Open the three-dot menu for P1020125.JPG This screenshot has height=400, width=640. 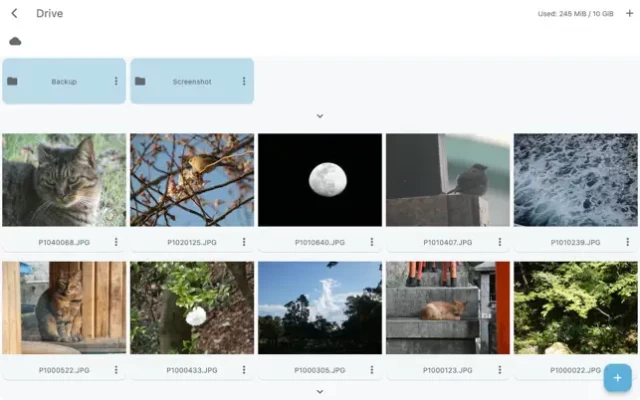tap(244, 242)
